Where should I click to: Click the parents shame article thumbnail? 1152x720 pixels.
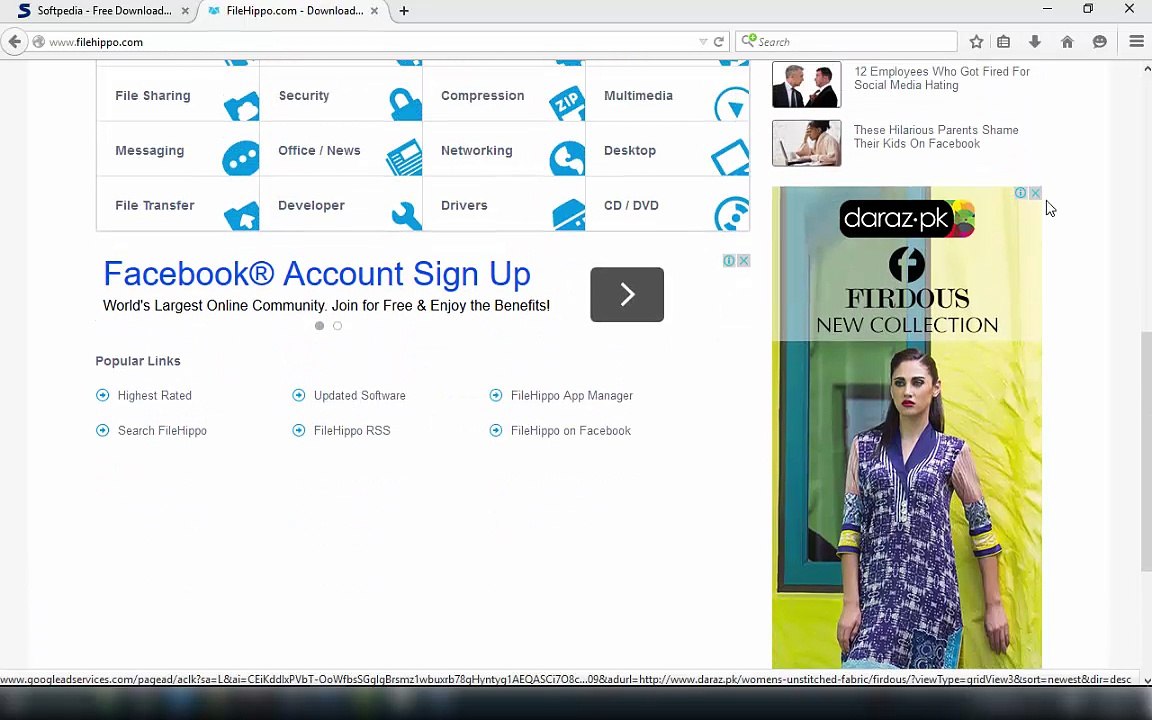807,143
